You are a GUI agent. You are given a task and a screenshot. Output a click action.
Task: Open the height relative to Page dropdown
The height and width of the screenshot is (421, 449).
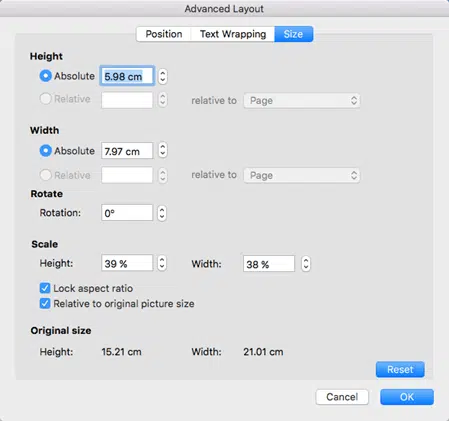point(302,100)
